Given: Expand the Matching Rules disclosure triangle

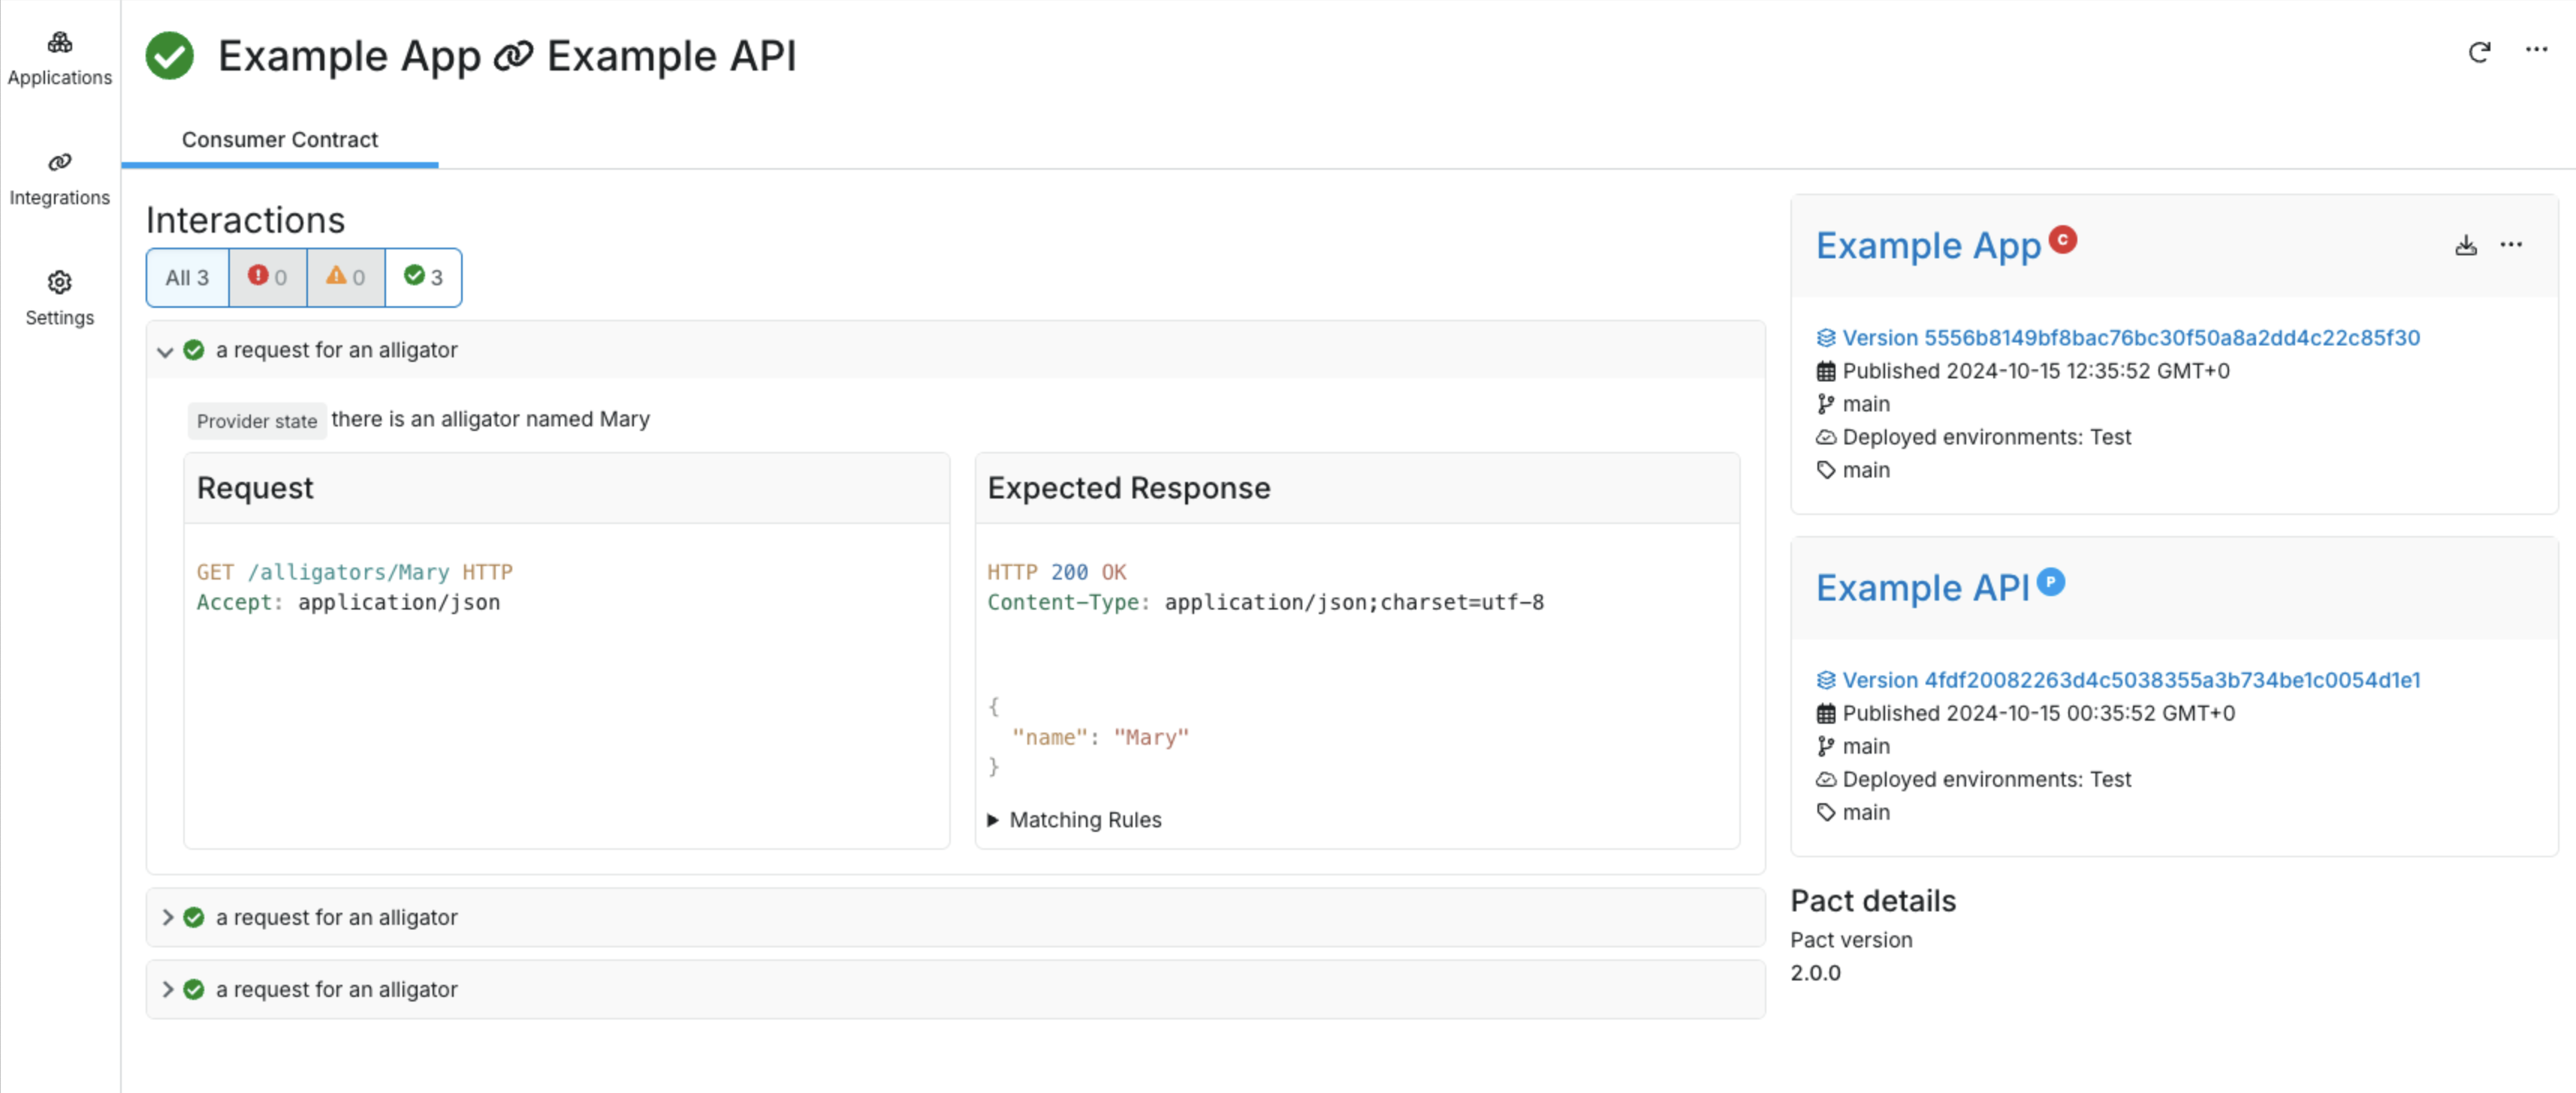Looking at the screenshot, I should 993,820.
